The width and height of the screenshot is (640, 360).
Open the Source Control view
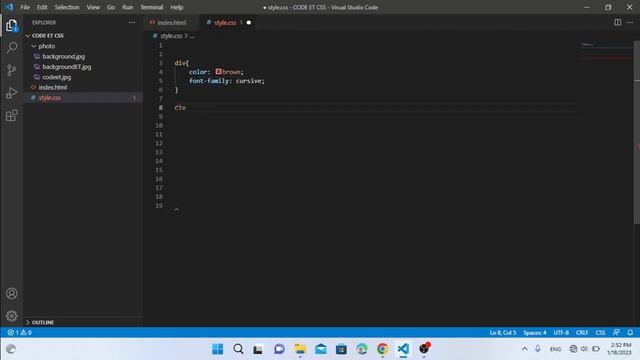click(x=11, y=70)
